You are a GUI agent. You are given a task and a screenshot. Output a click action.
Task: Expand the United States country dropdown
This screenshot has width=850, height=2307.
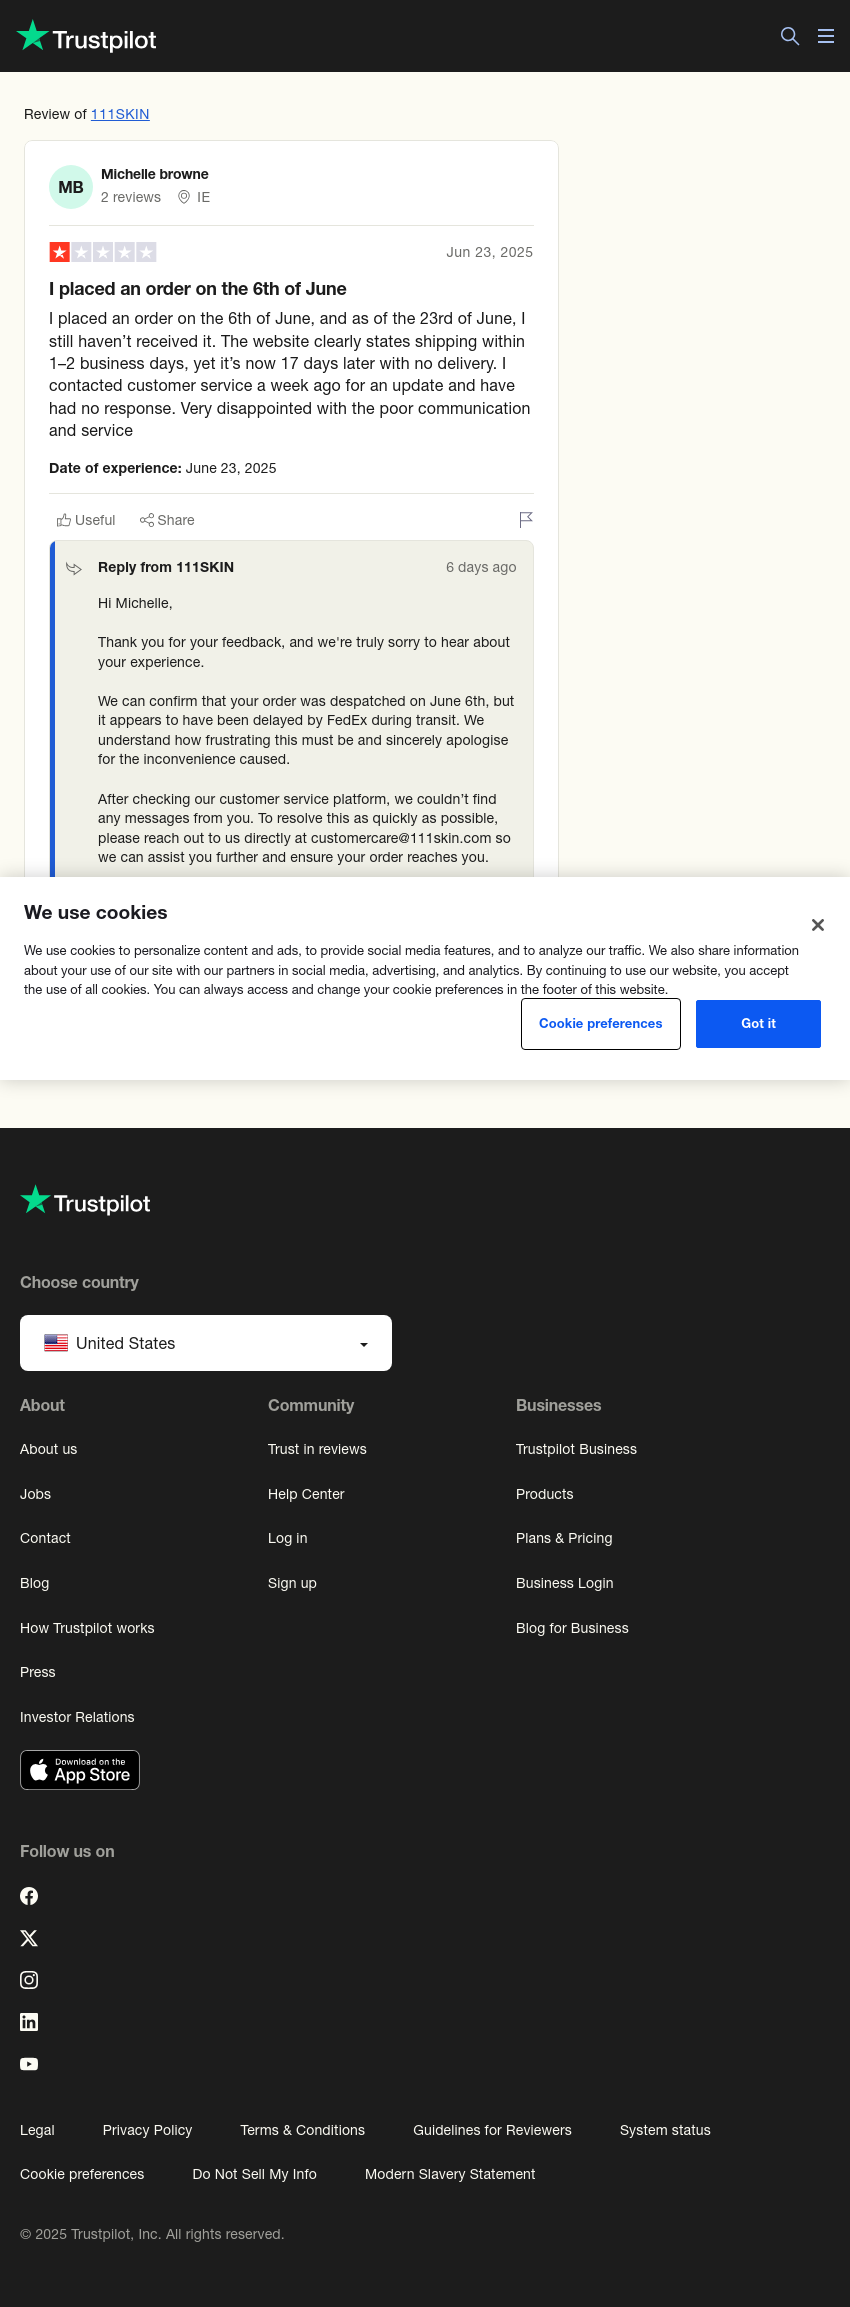point(206,1343)
